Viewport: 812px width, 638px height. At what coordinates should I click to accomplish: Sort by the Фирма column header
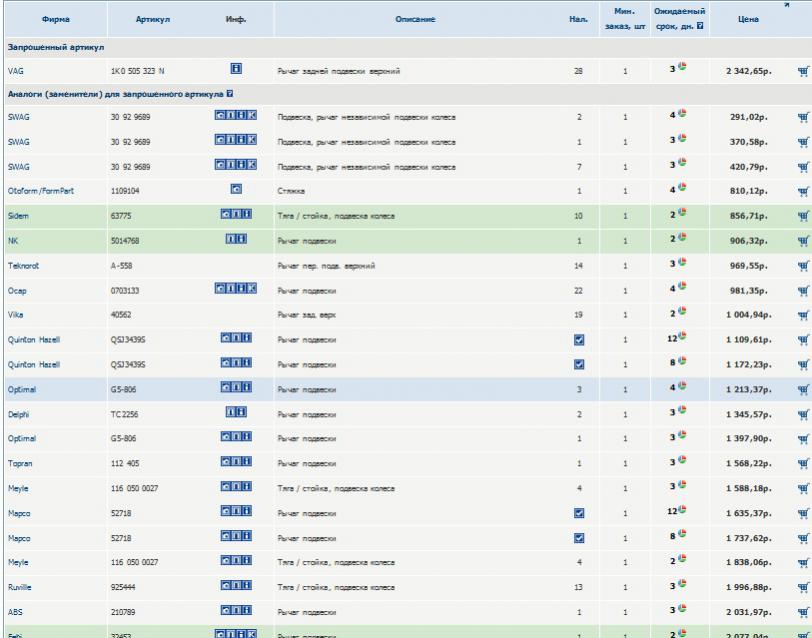pos(55,19)
